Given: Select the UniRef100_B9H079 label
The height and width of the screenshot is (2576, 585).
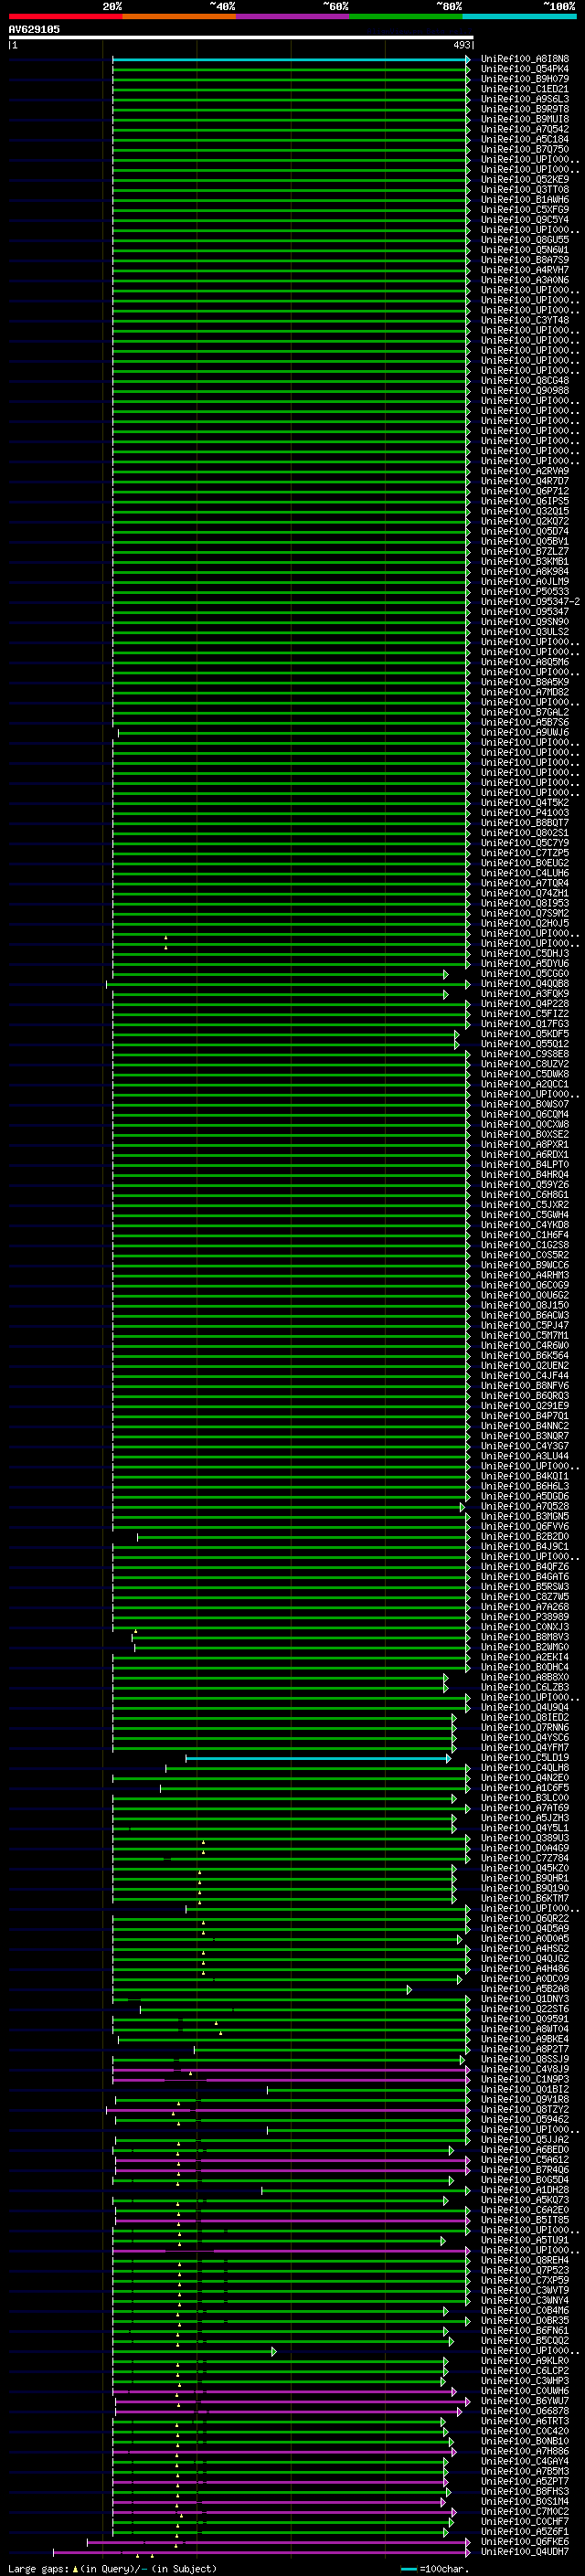Looking at the screenshot, I should coord(525,79).
